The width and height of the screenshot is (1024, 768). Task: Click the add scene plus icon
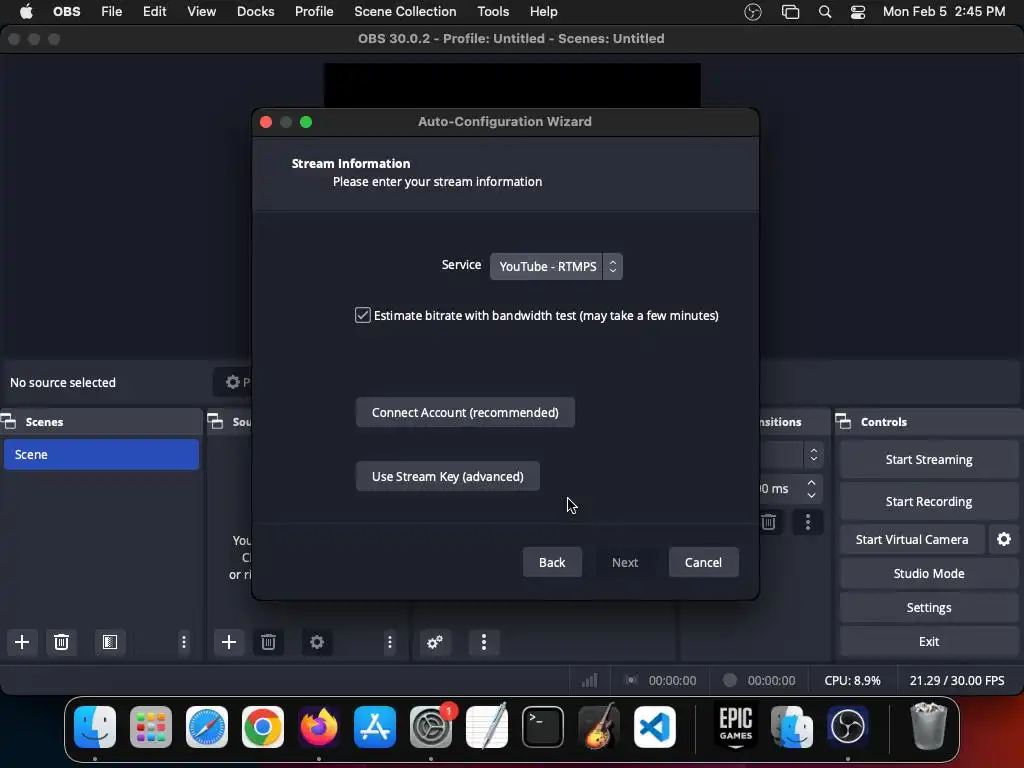click(22, 642)
